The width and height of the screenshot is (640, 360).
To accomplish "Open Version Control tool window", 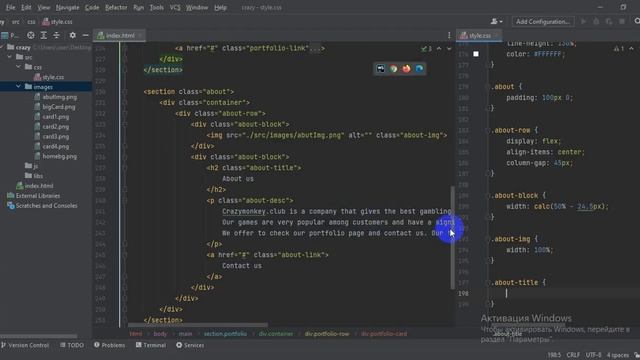I will click(25, 345).
